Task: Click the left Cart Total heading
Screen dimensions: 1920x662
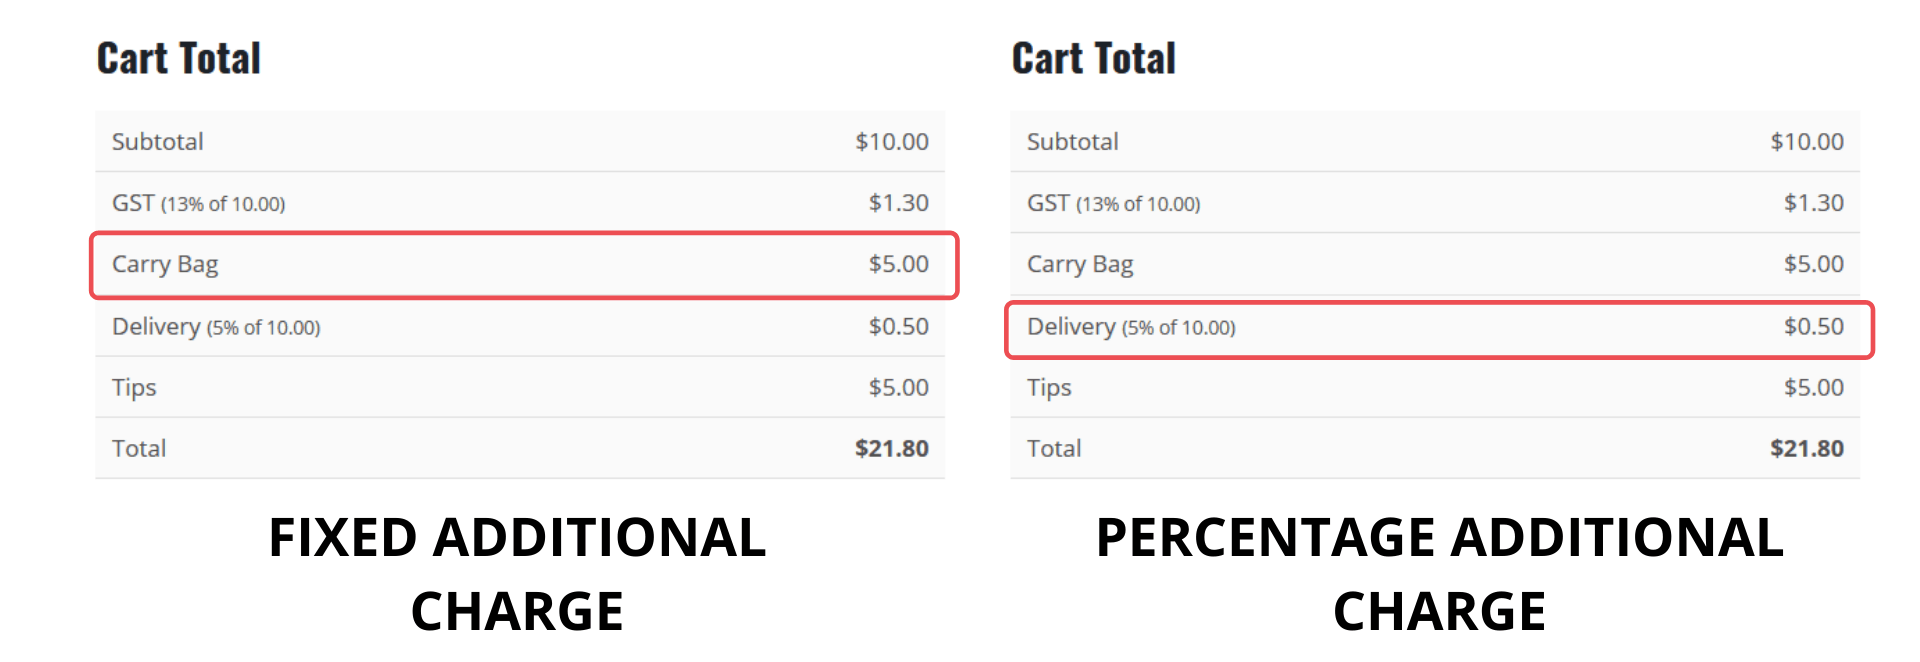Action: tap(179, 58)
